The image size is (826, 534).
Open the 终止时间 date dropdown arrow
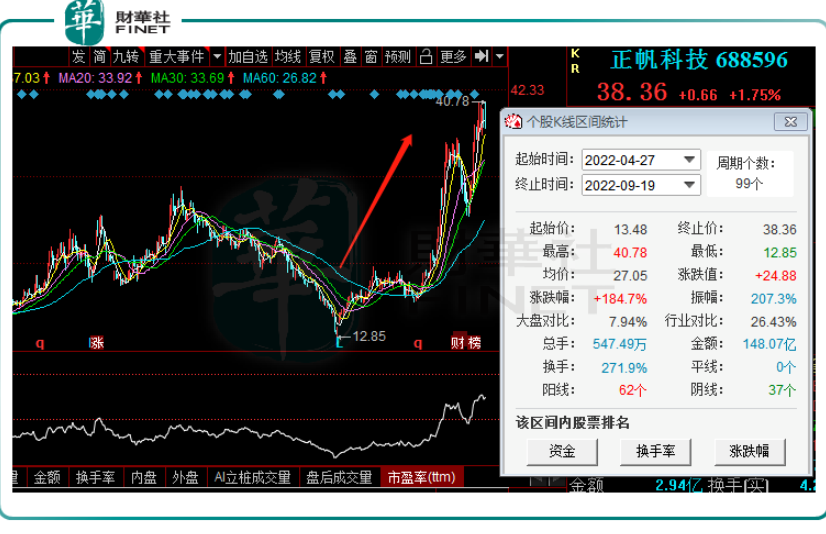pyautogui.click(x=689, y=185)
